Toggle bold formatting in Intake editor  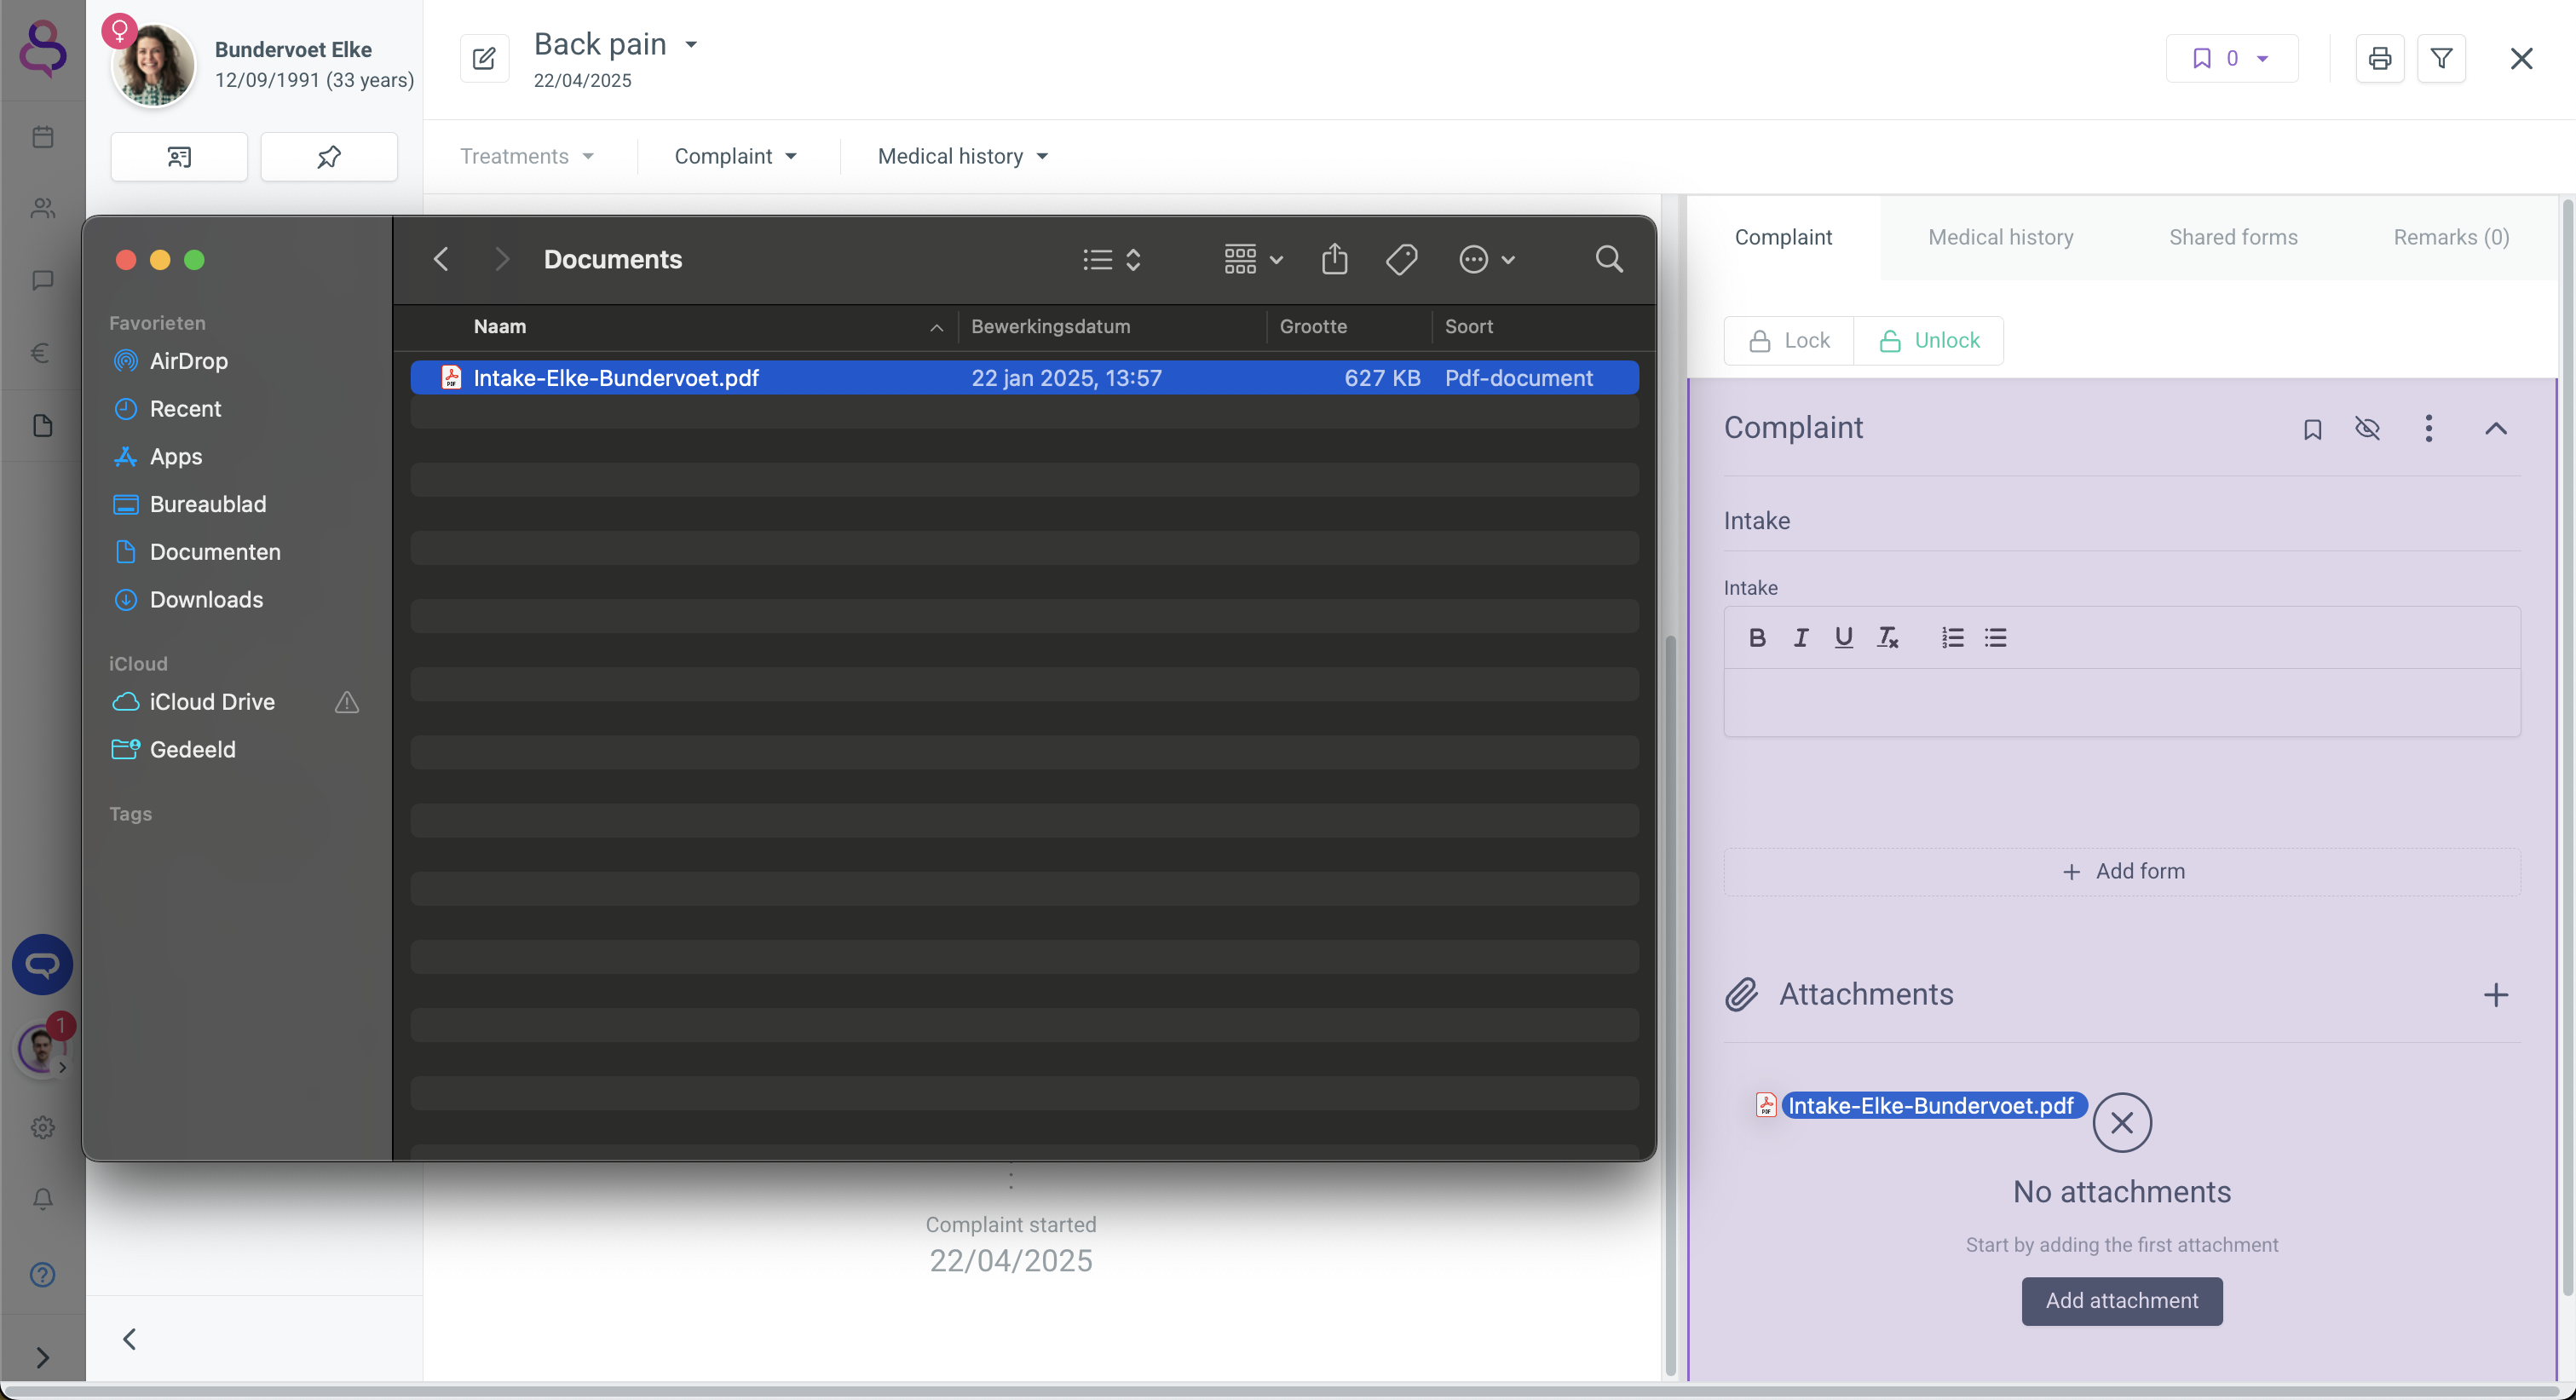pyautogui.click(x=1757, y=637)
